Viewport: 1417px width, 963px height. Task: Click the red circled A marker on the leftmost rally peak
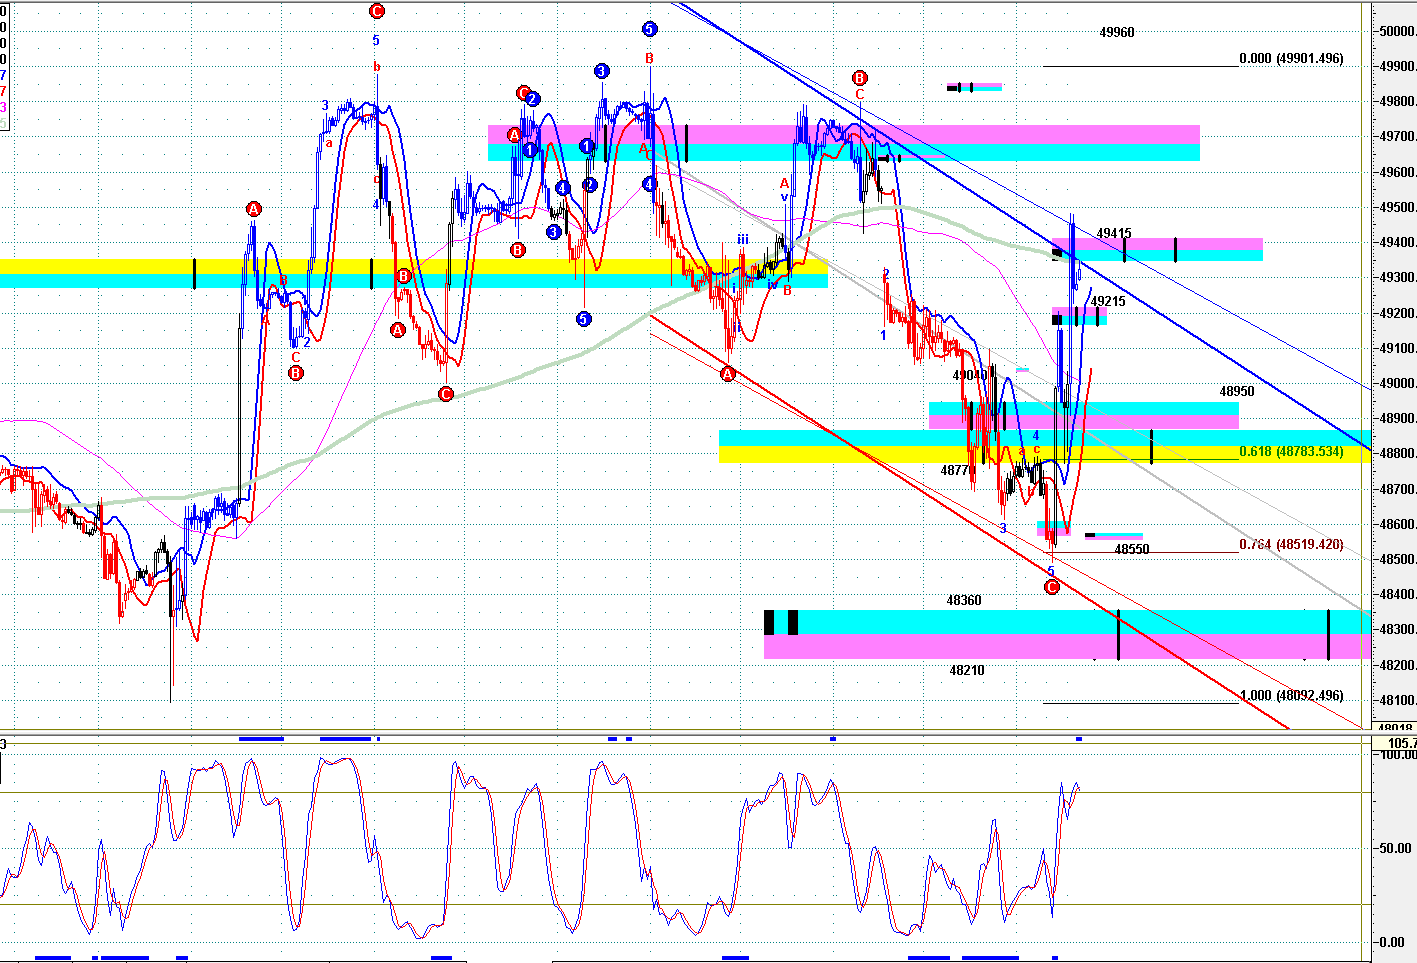[254, 209]
